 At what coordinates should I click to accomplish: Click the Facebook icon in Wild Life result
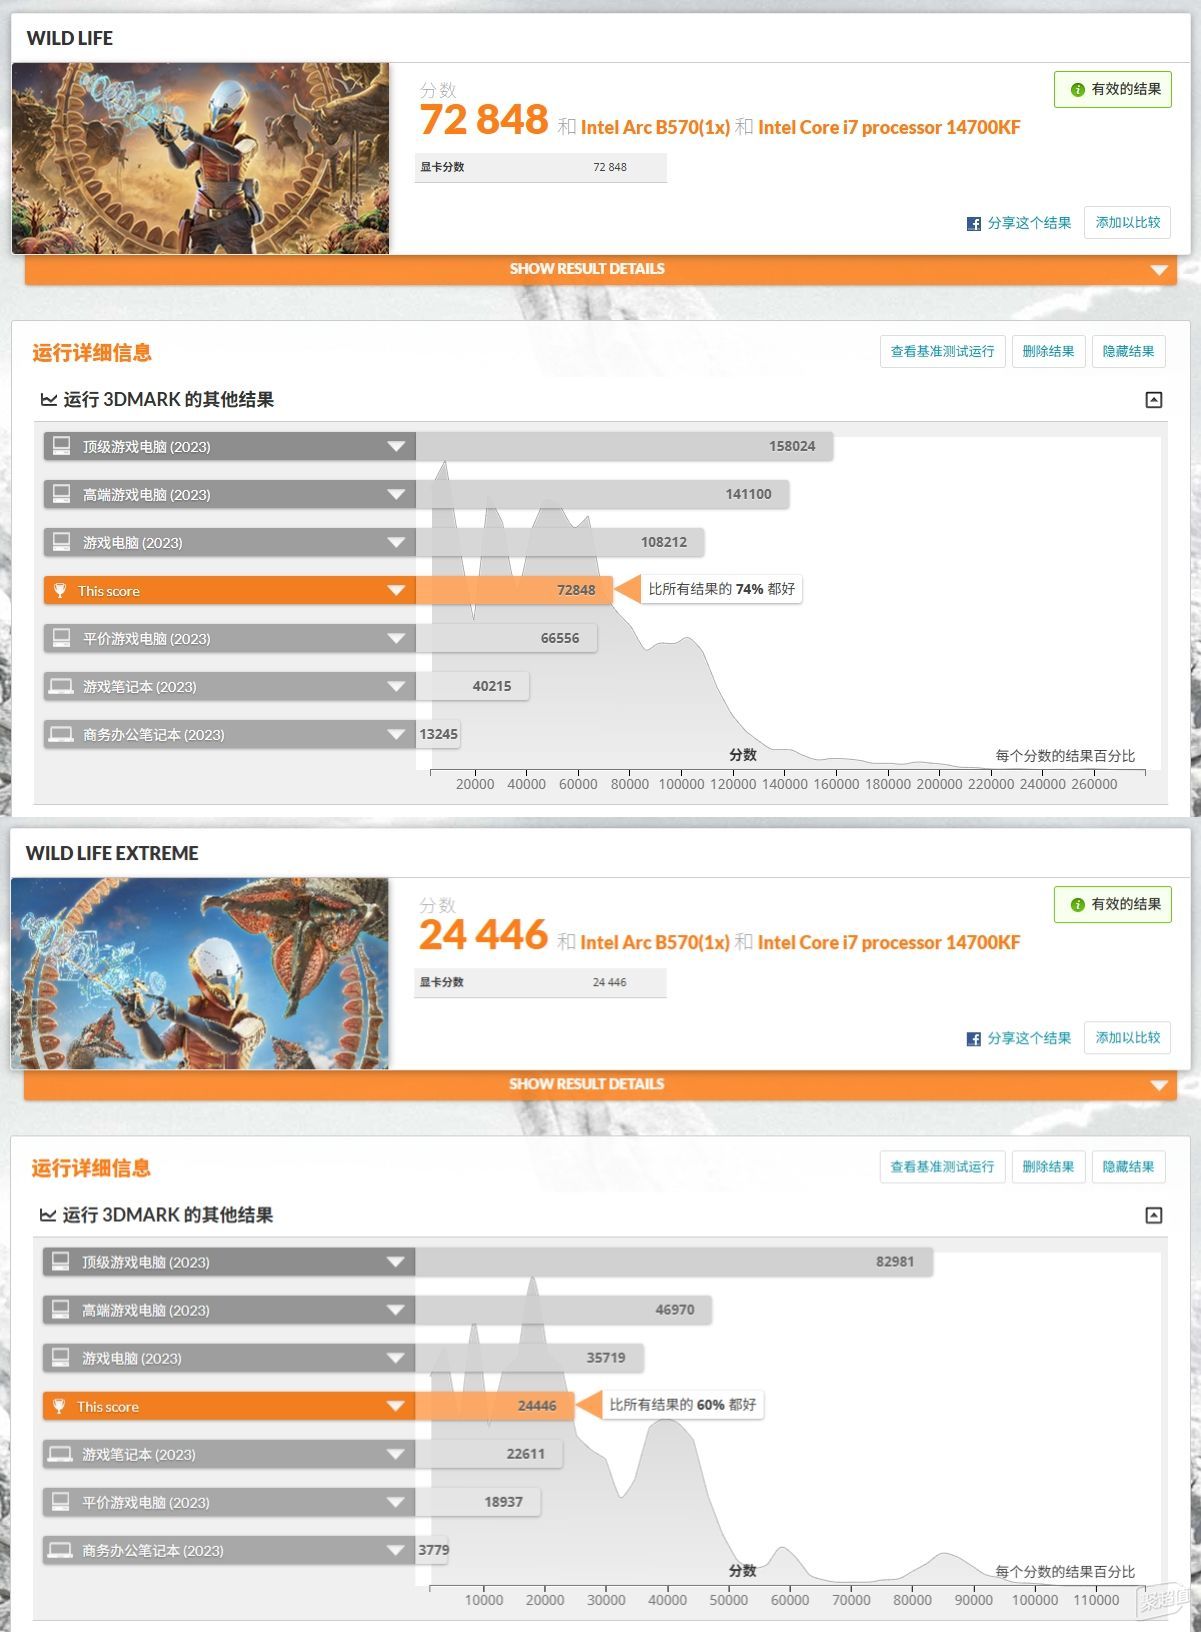pyautogui.click(x=973, y=224)
